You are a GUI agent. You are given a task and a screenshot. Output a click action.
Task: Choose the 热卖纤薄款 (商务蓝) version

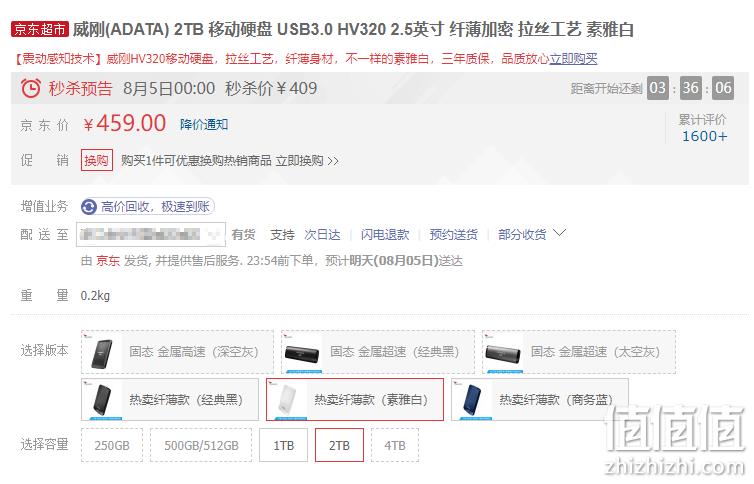pos(540,399)
